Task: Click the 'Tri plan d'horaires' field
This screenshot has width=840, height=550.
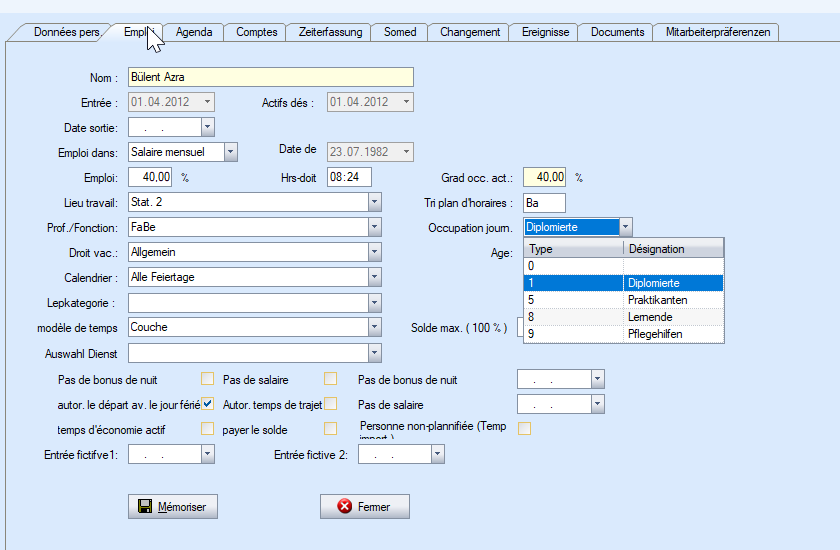Action: click(544, 203)
